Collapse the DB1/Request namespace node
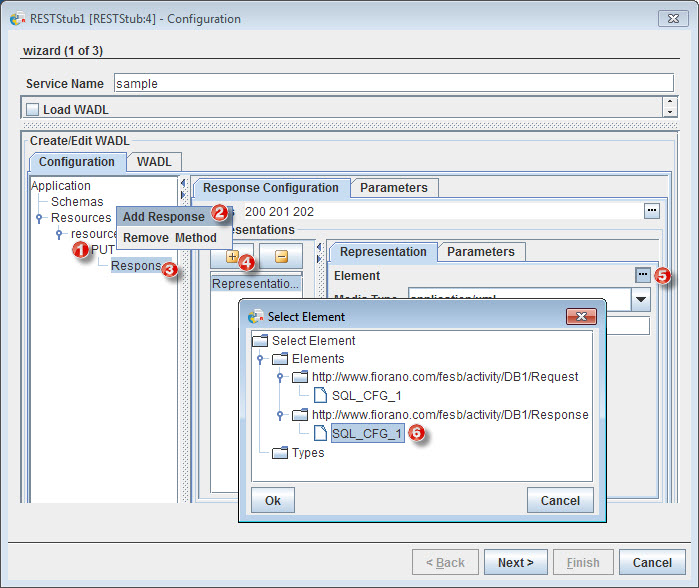The width and height of the screenshot is (699, 588). [x=280, y=377]
